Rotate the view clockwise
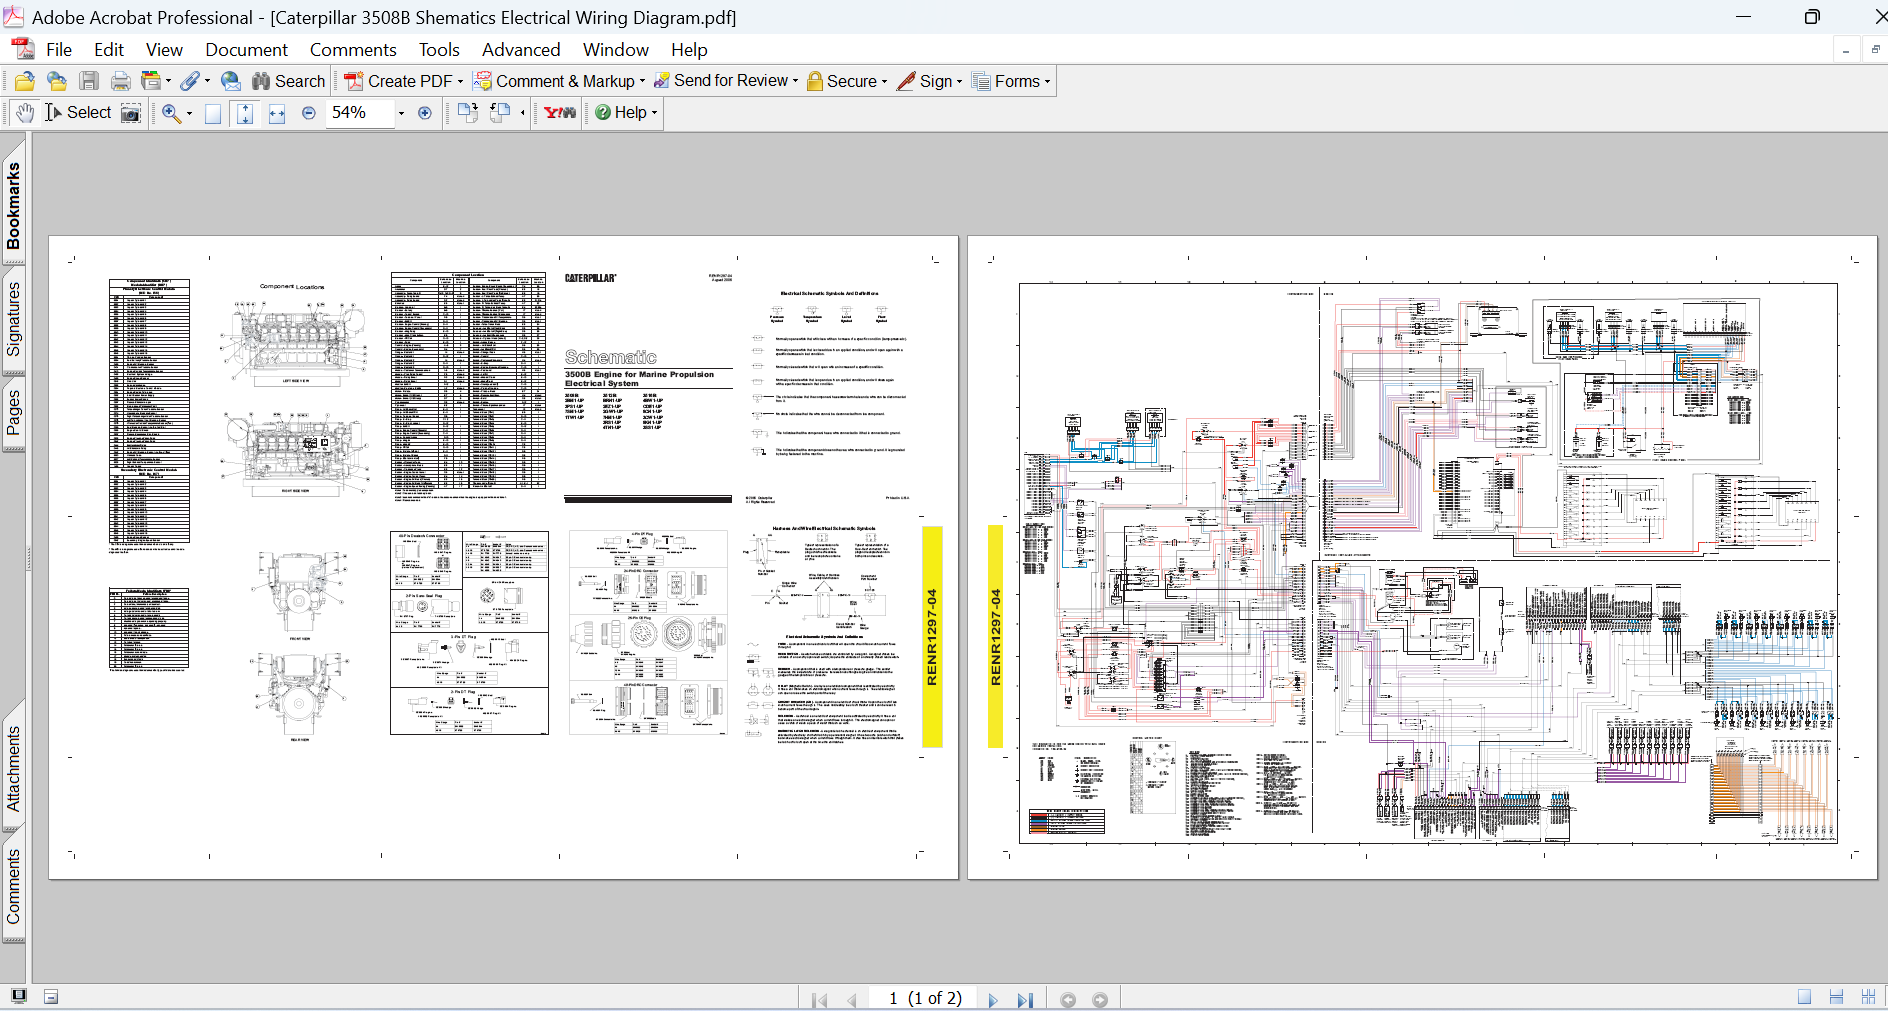Viewport: 1888px width, 1011px height. tap(468, 113)
